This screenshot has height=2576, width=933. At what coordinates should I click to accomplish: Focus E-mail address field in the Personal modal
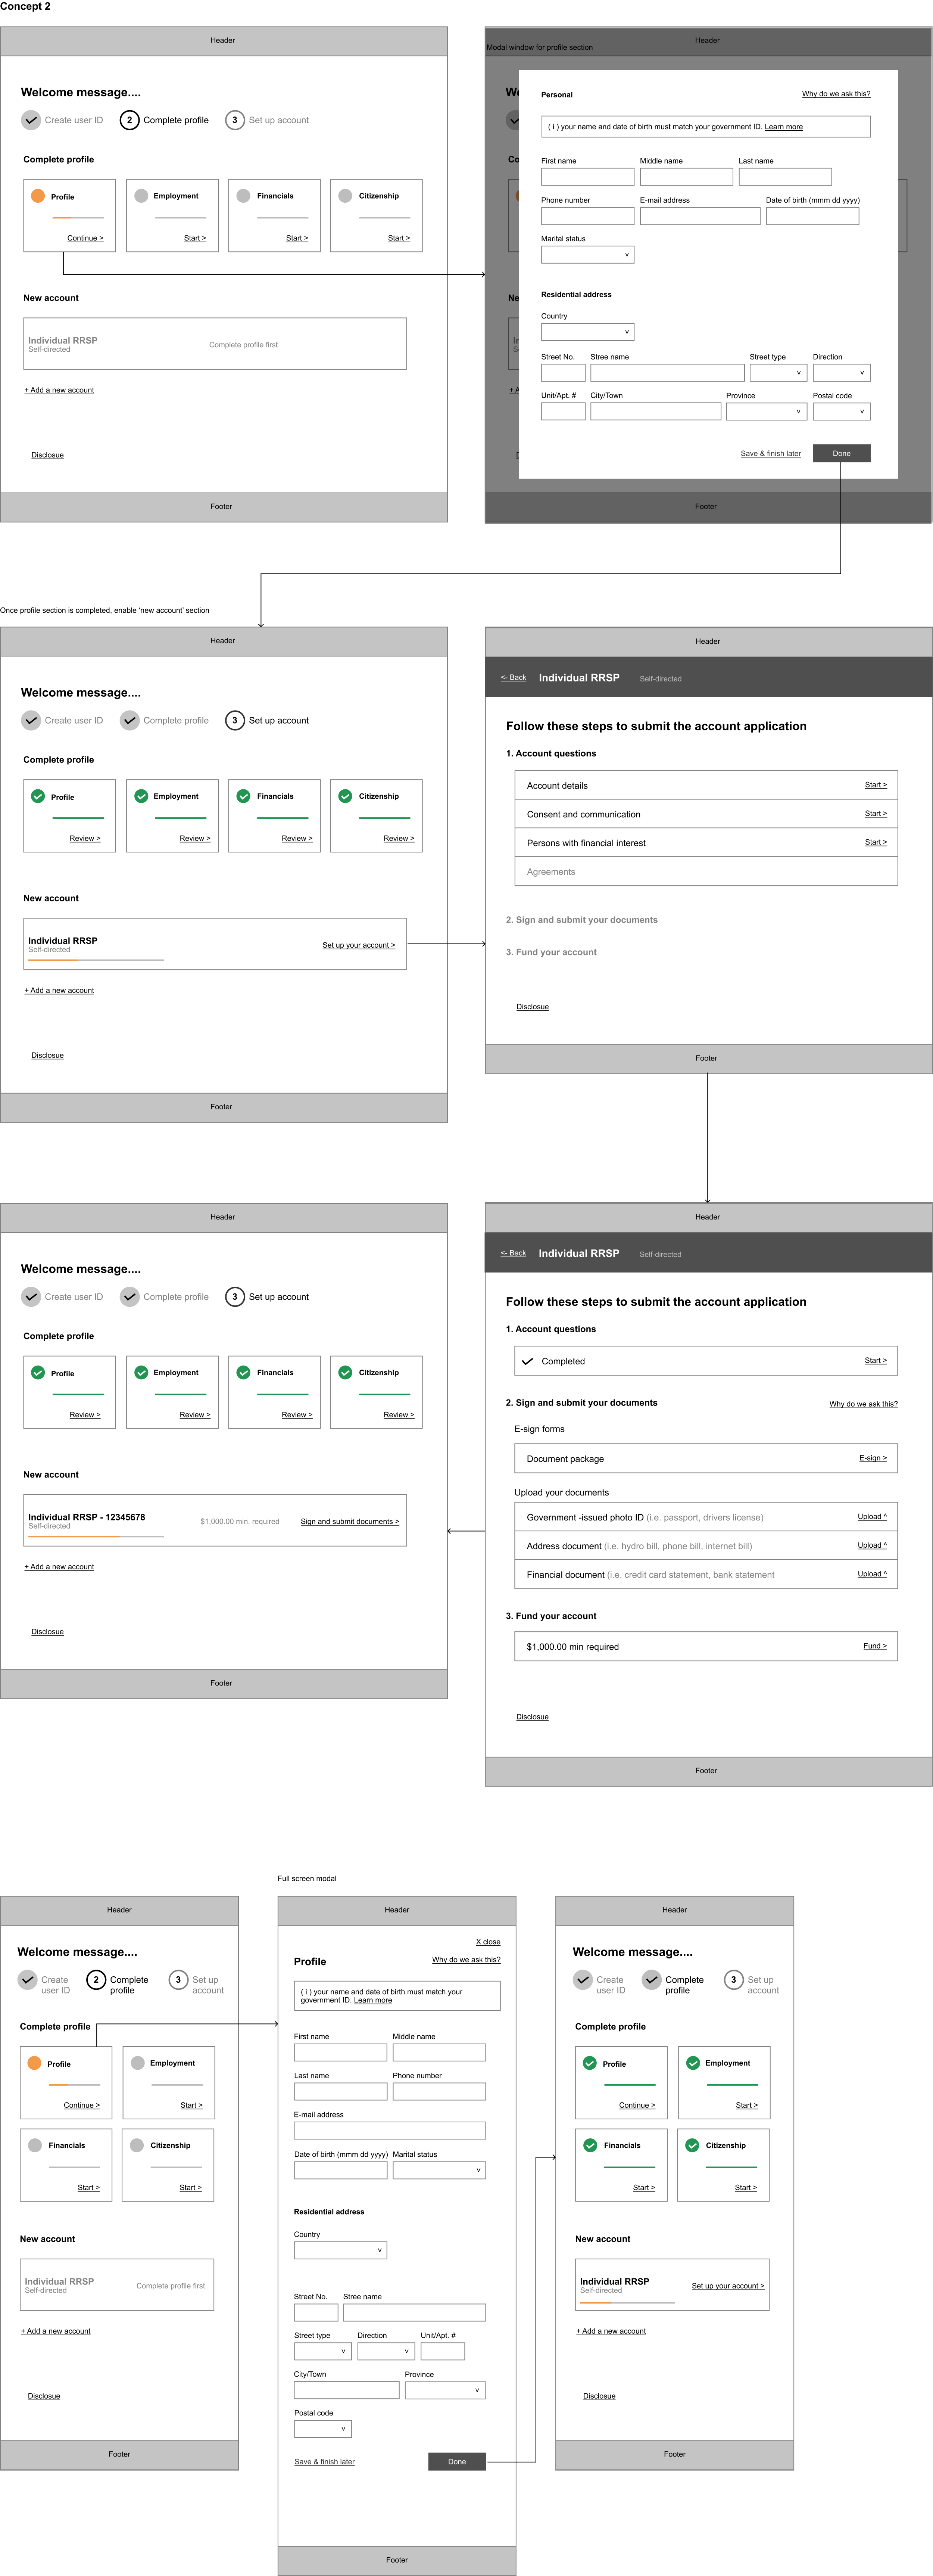700,216
